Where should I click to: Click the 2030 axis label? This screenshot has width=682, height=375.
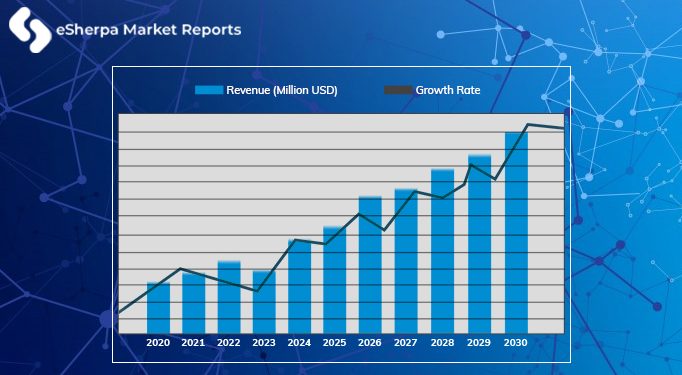pos(516,343)
